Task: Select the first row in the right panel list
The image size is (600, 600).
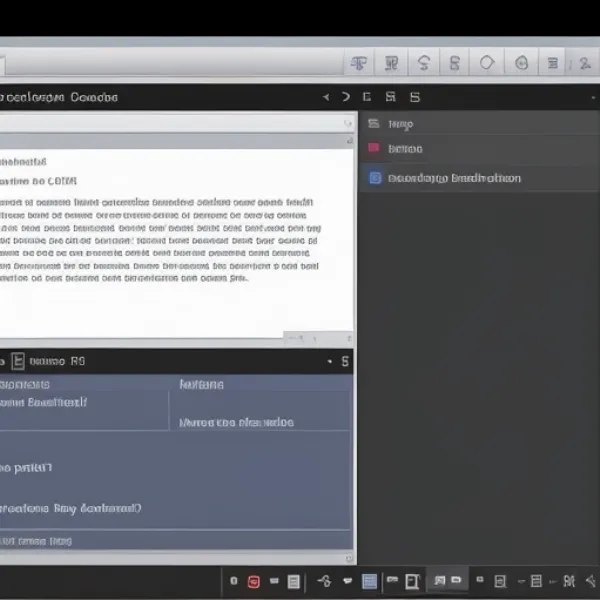Action: click(x=479, y=124)
